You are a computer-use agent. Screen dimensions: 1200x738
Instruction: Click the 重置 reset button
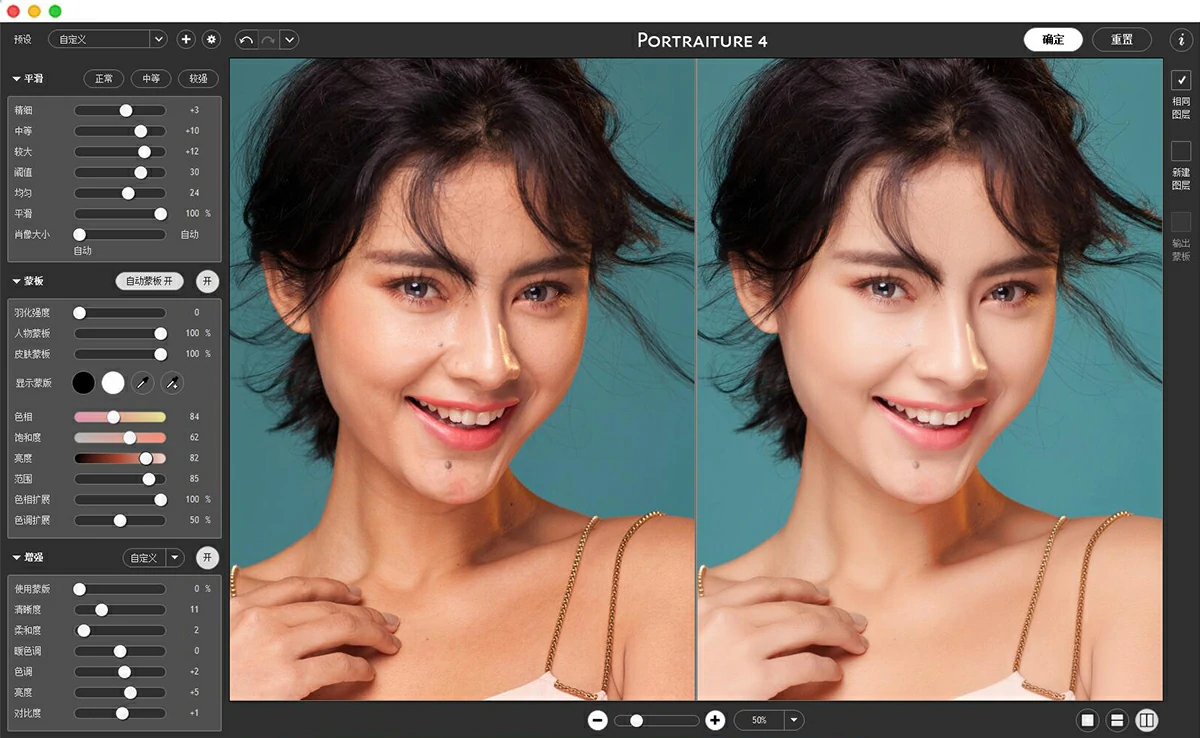point(1121,40)
